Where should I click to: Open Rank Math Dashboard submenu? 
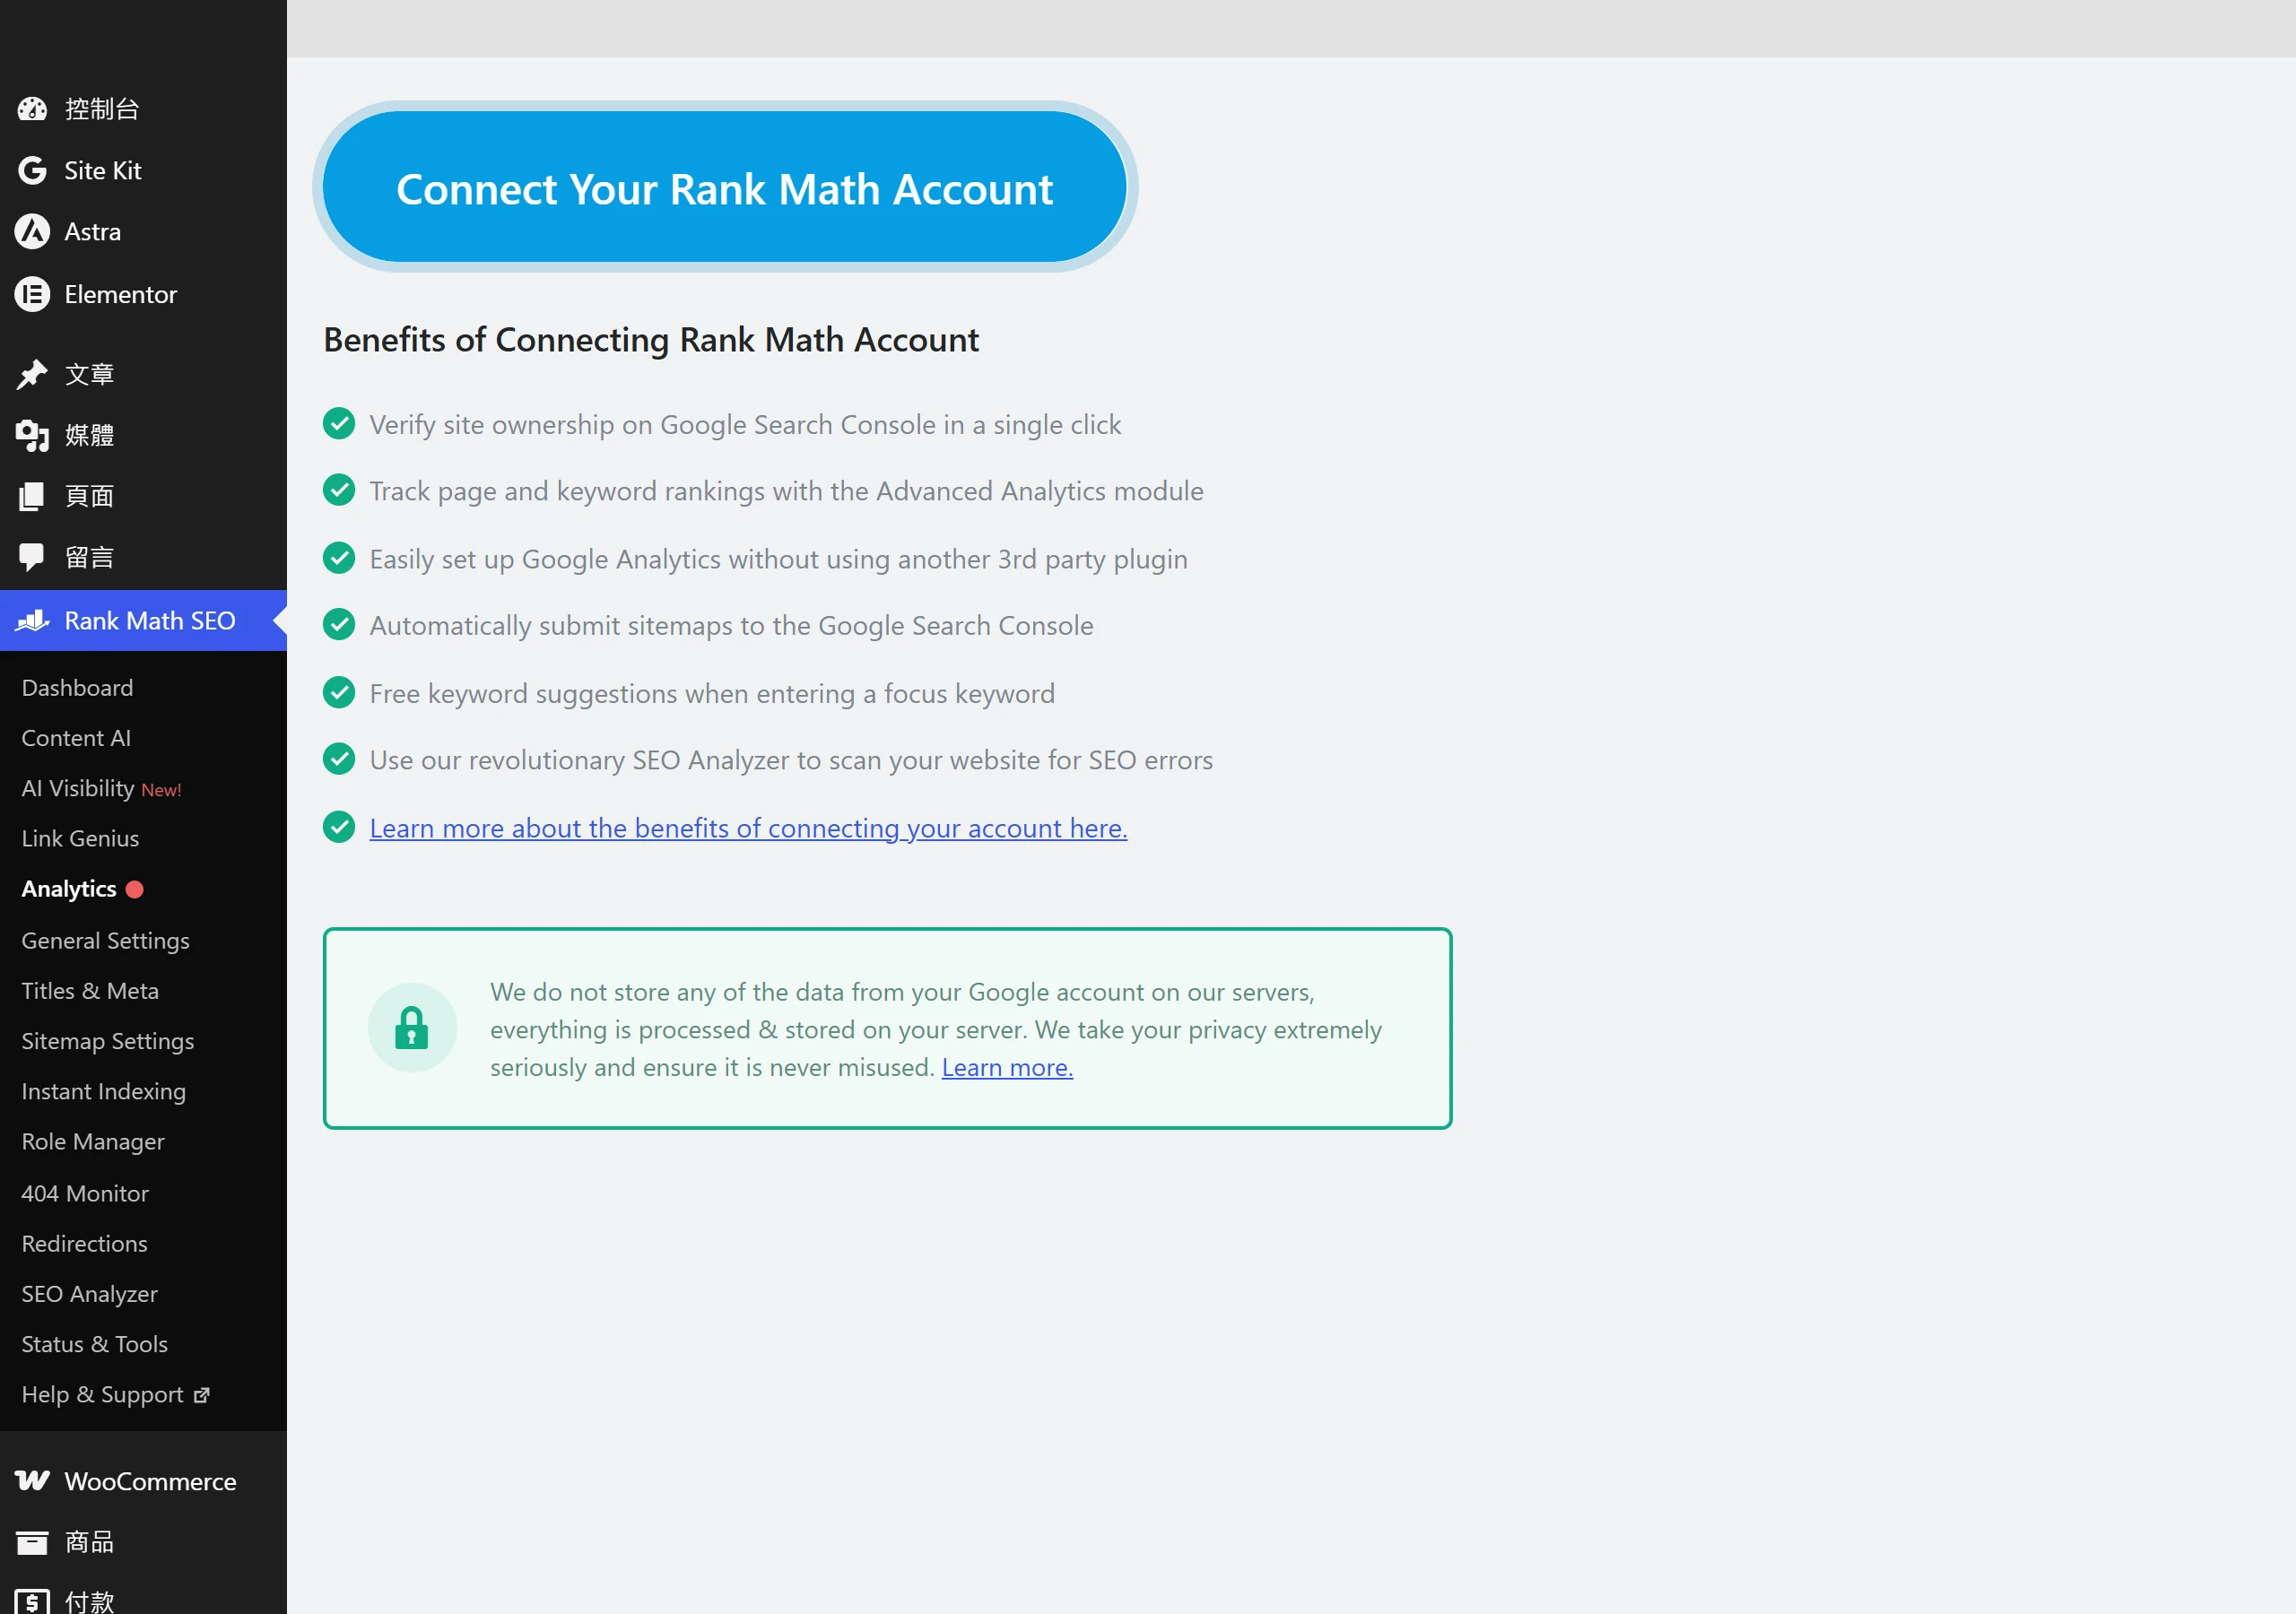(77, 688)
